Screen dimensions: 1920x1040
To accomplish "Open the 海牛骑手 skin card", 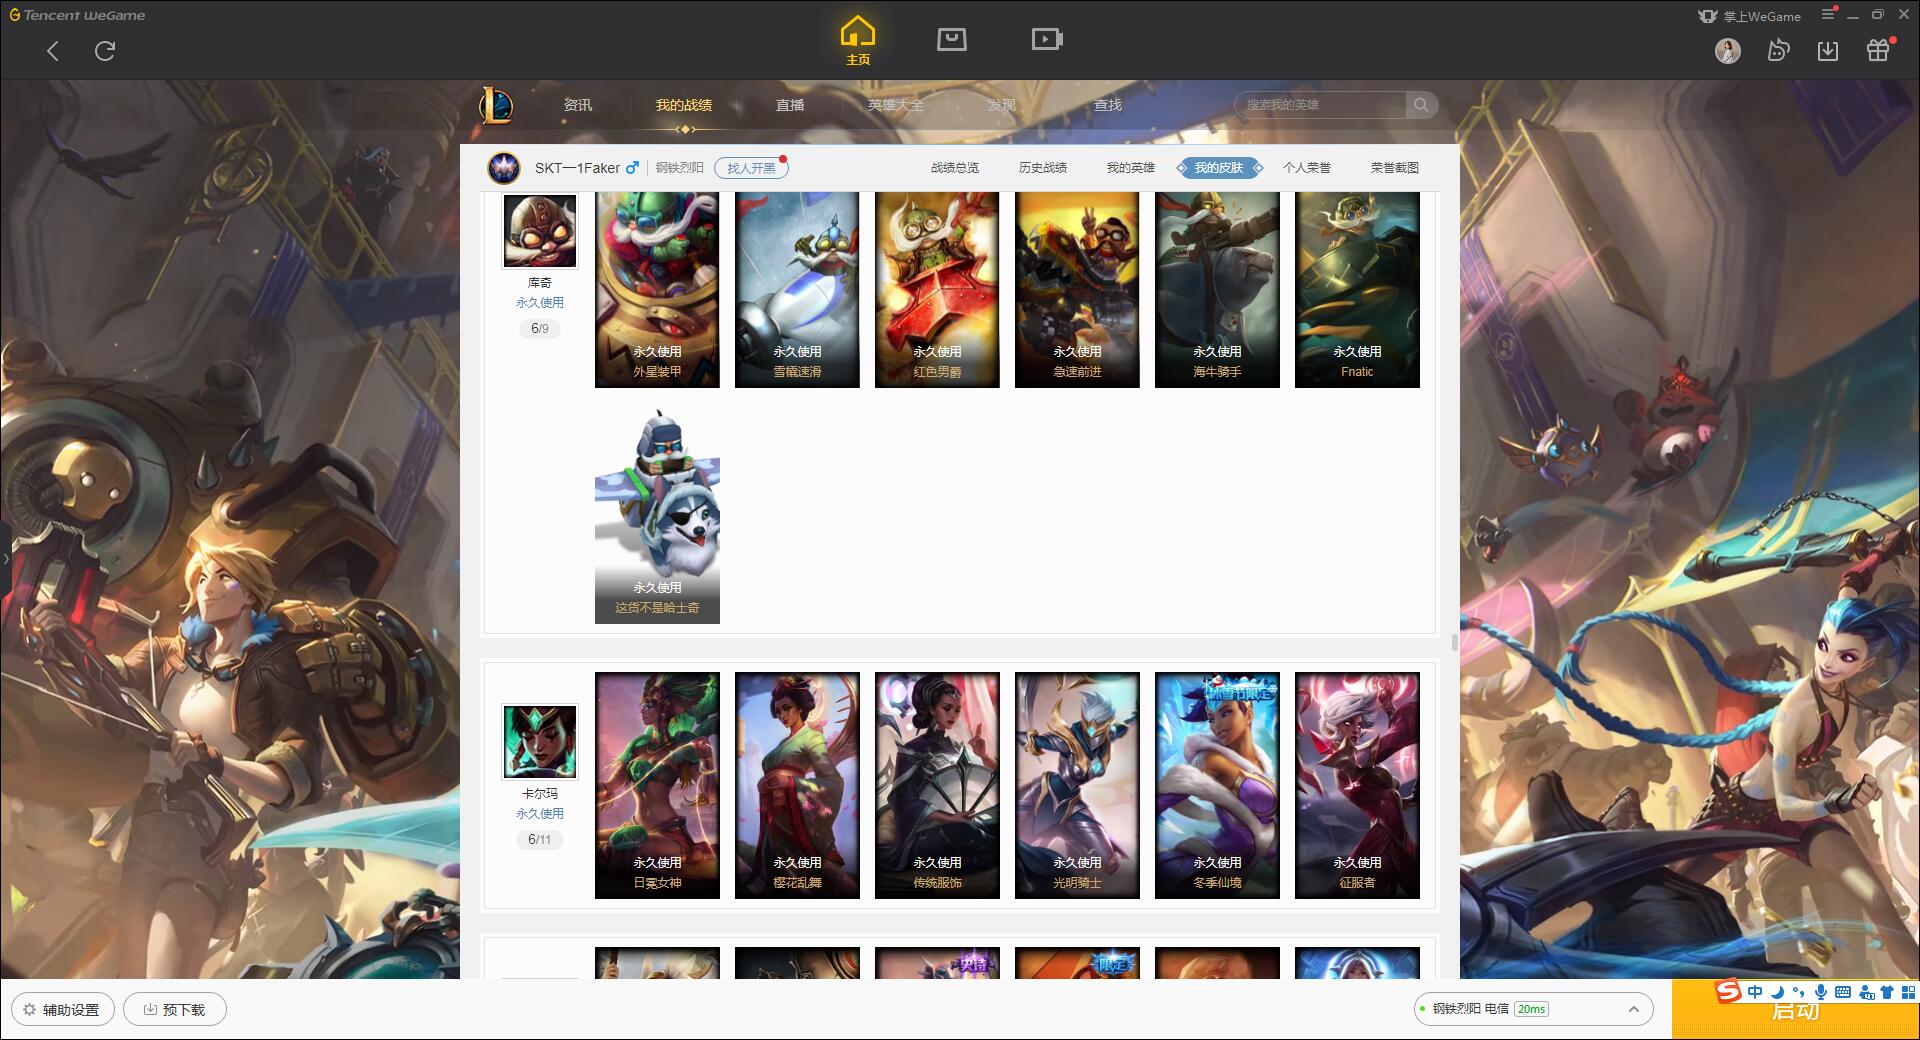I will pyautogui.click(x=1217, y=290).
